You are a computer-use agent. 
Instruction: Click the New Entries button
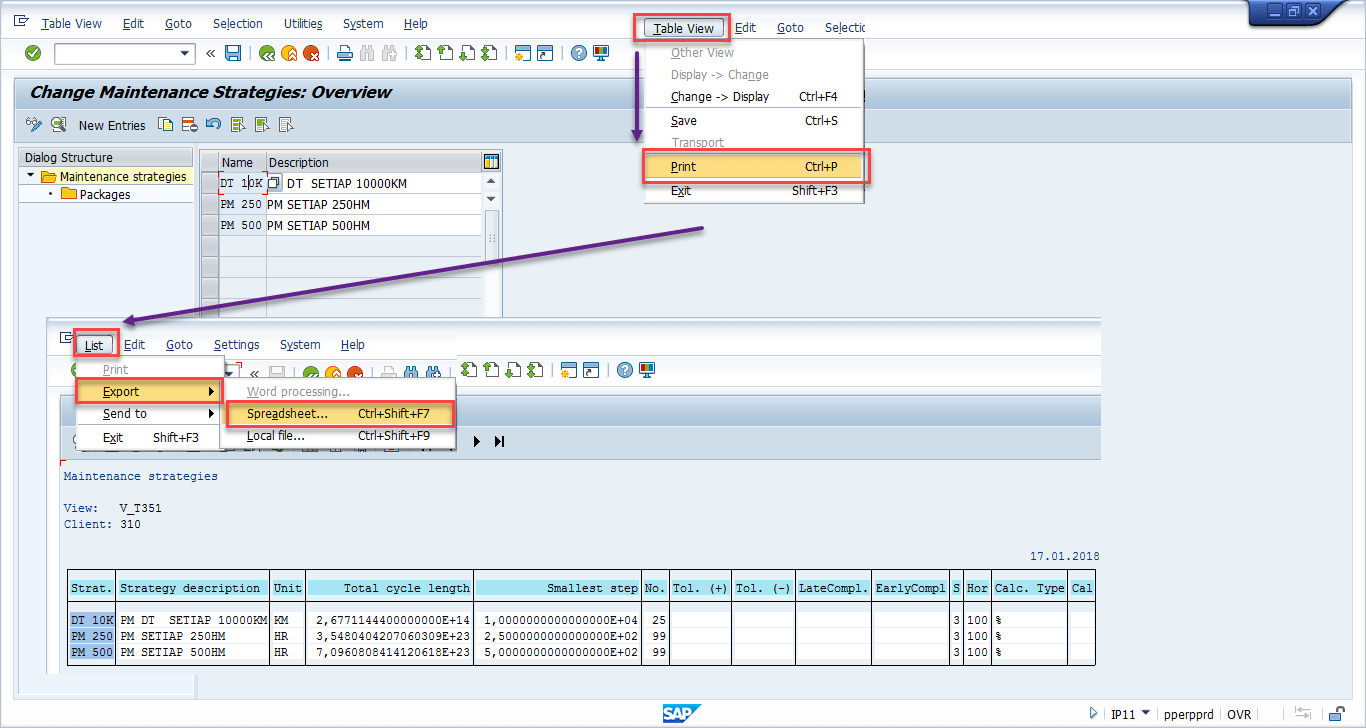[112, 125]
